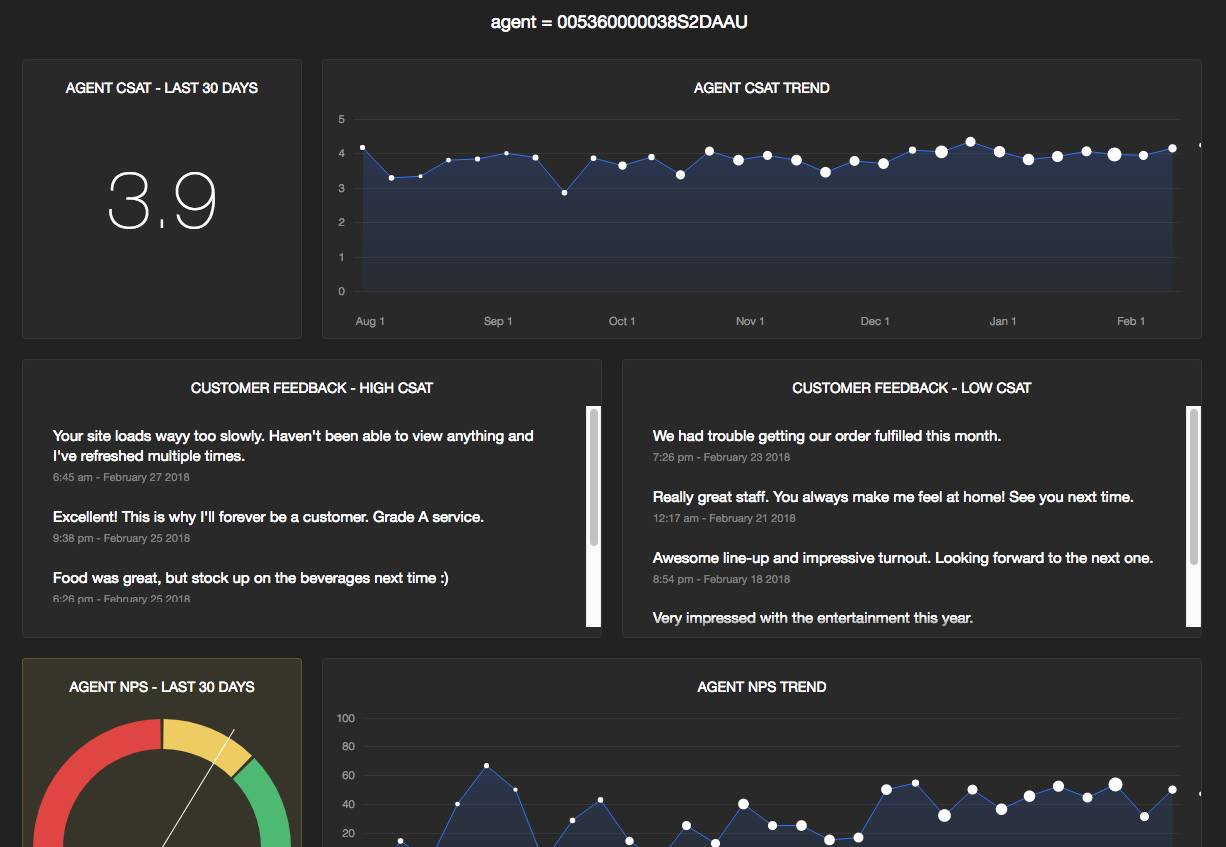Screen dimensions: 1226x847
Task: Click the largest NPS data point near 54
Action: click(x=1116, y=785)
